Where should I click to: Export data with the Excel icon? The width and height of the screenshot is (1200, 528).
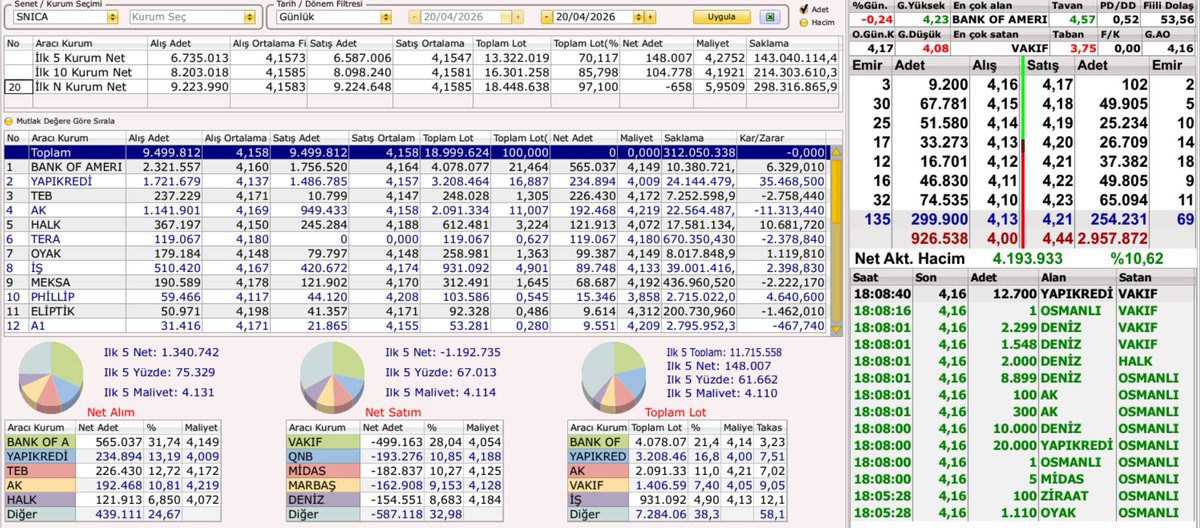[x=770, y=17]
